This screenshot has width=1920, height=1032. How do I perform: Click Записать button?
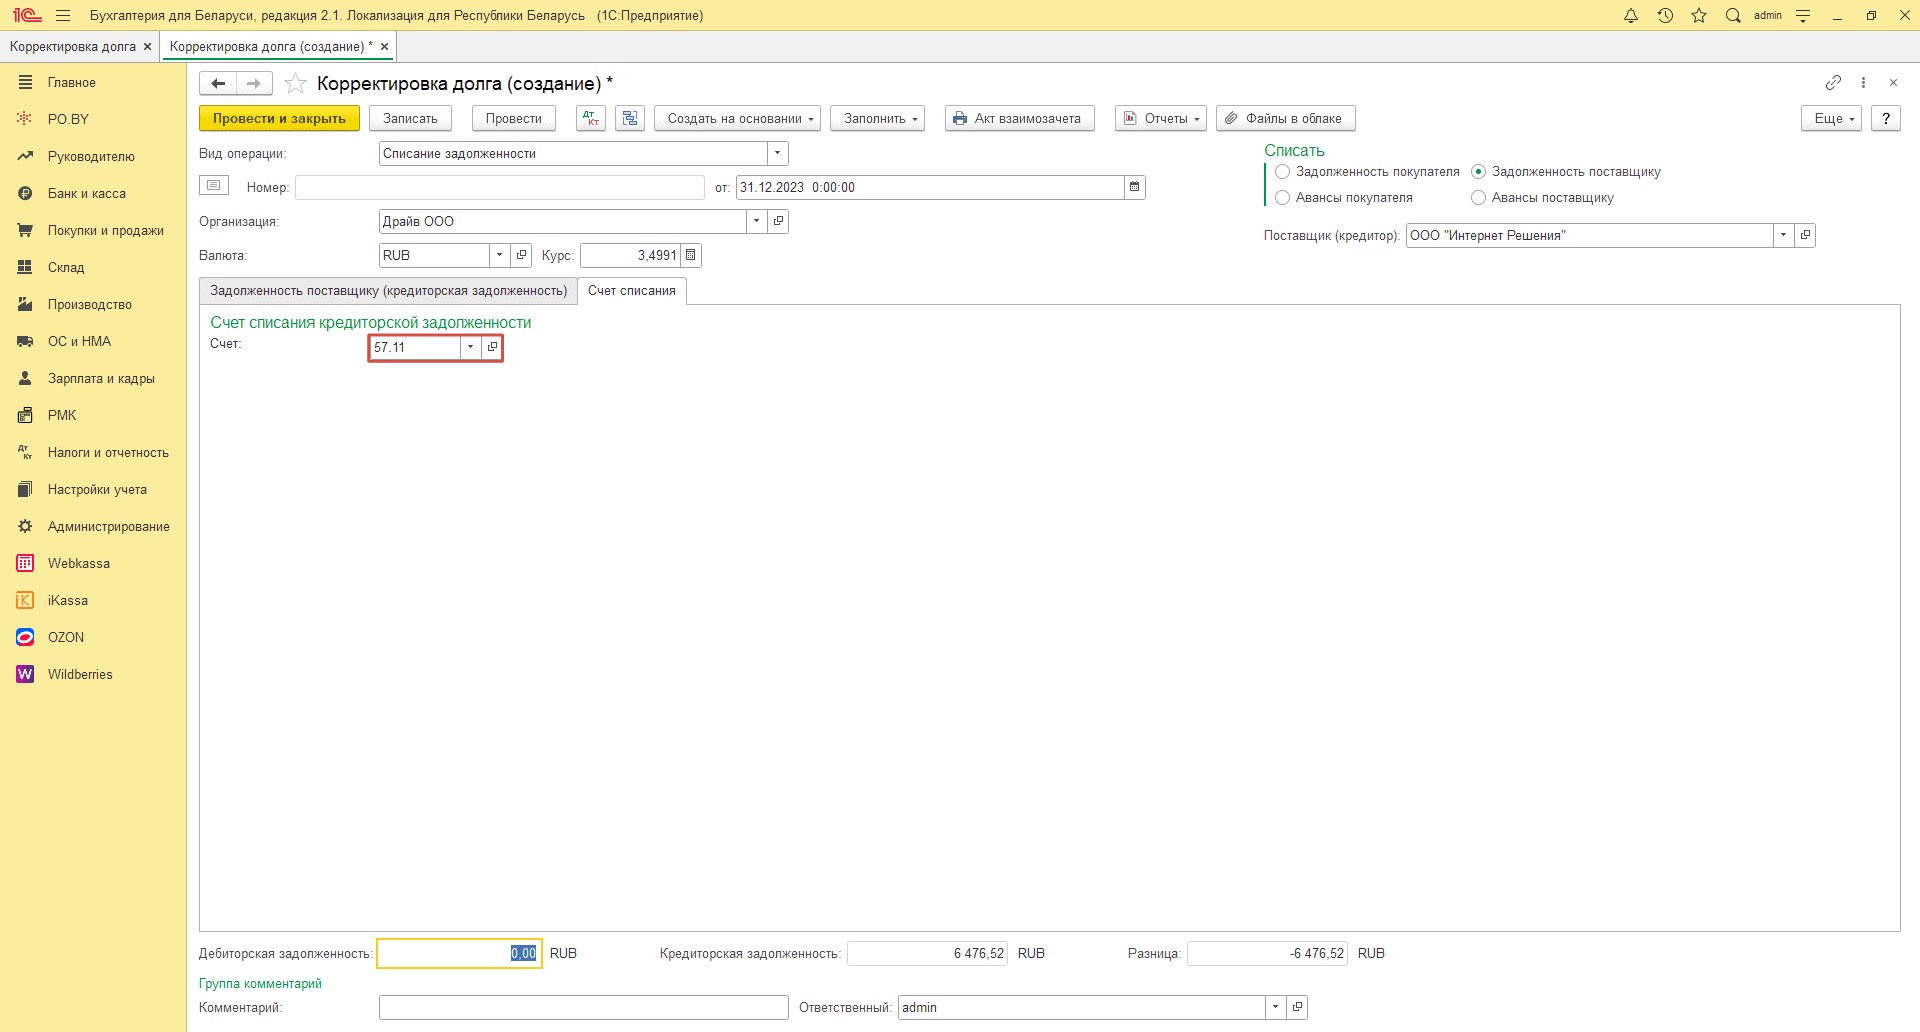(x=410, y=118)
